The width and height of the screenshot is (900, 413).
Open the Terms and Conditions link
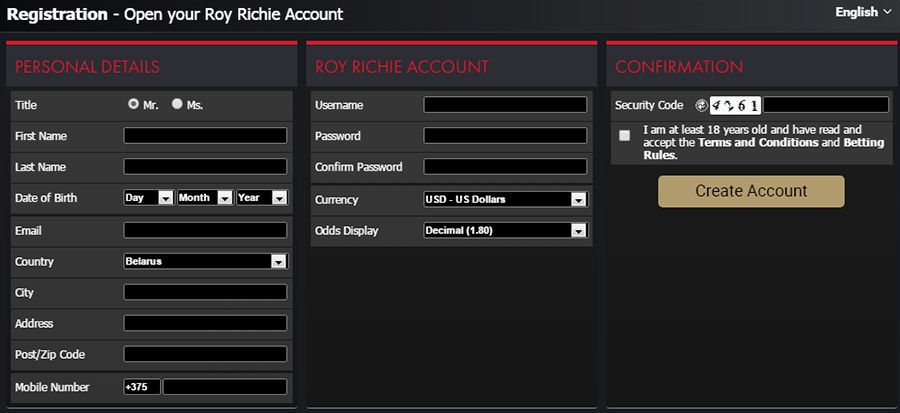(758, 142)
